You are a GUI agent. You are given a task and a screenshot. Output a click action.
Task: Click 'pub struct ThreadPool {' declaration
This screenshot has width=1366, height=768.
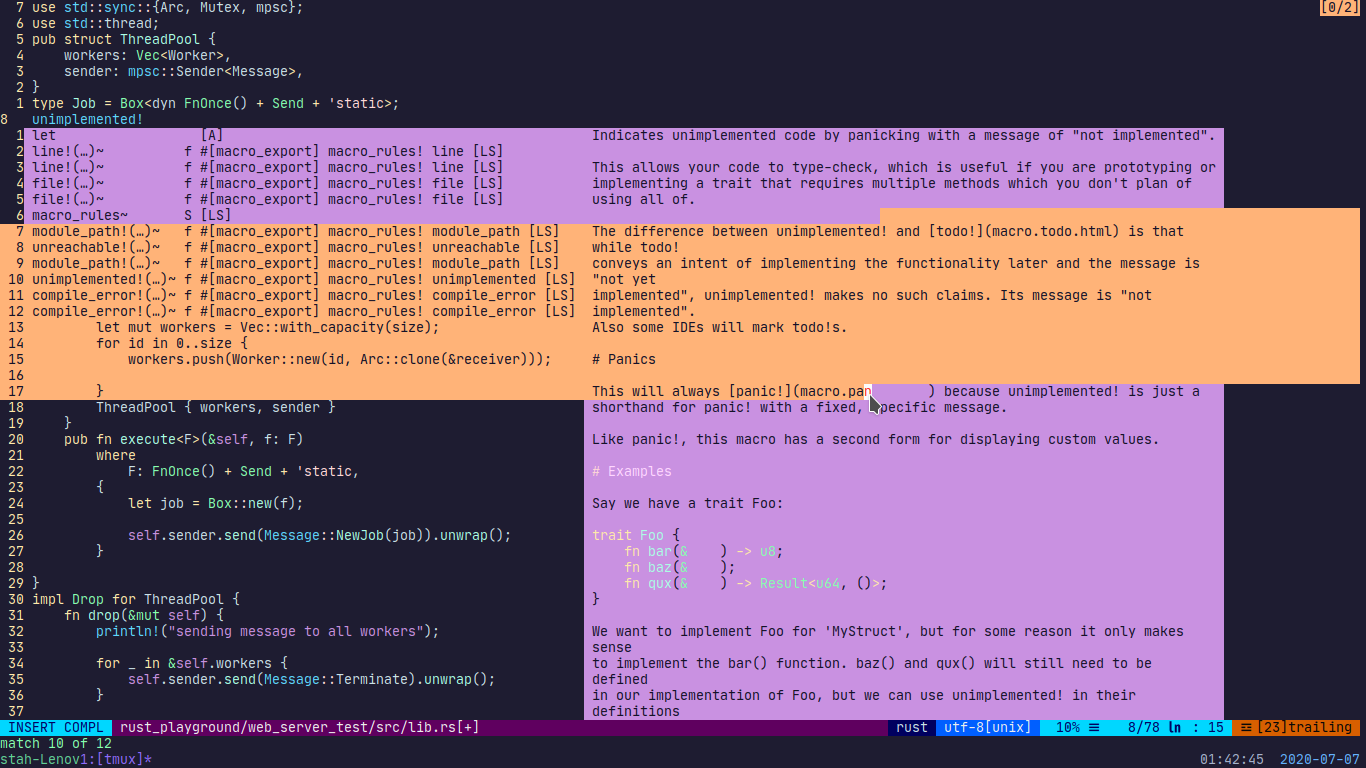point(124,39)
